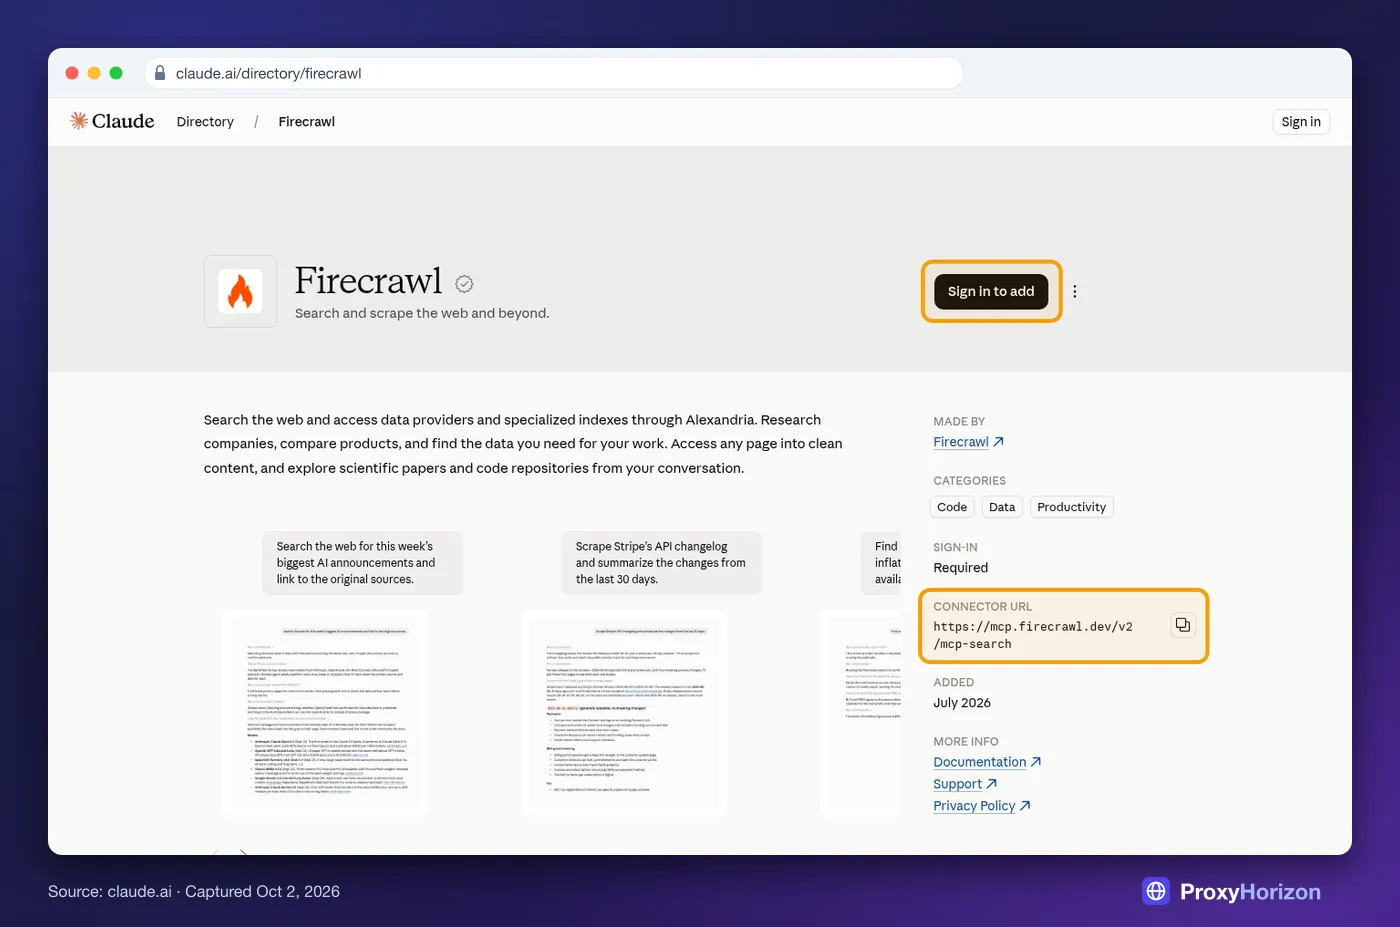This screenshot has height=927, width=1400.
Task: Click the 'Search and scrape the web and beyond.' tagline
Action: pyautogui.click(x=422, y=313)
